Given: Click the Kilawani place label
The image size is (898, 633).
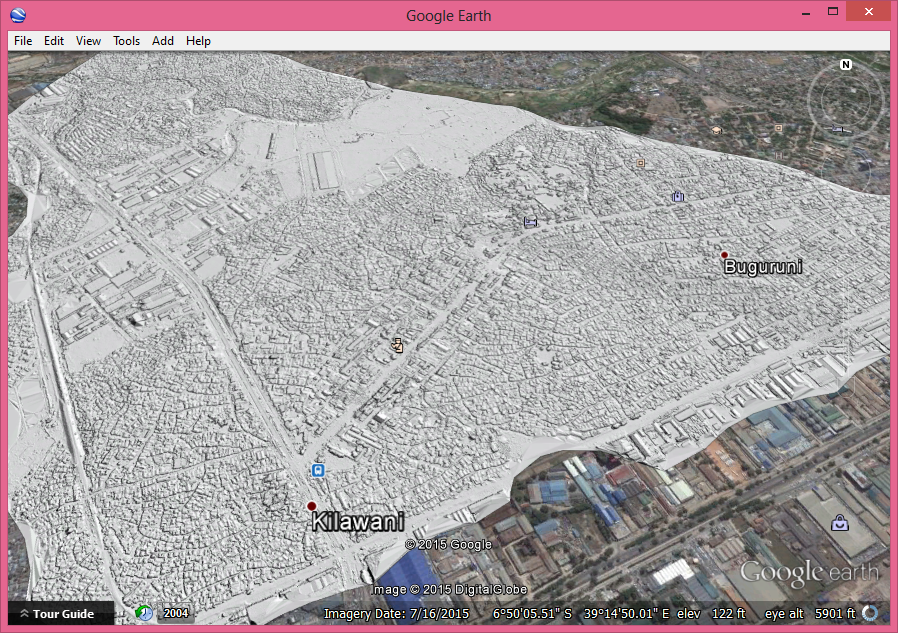Looking at the screenshot, I should (x=358, y=521).
